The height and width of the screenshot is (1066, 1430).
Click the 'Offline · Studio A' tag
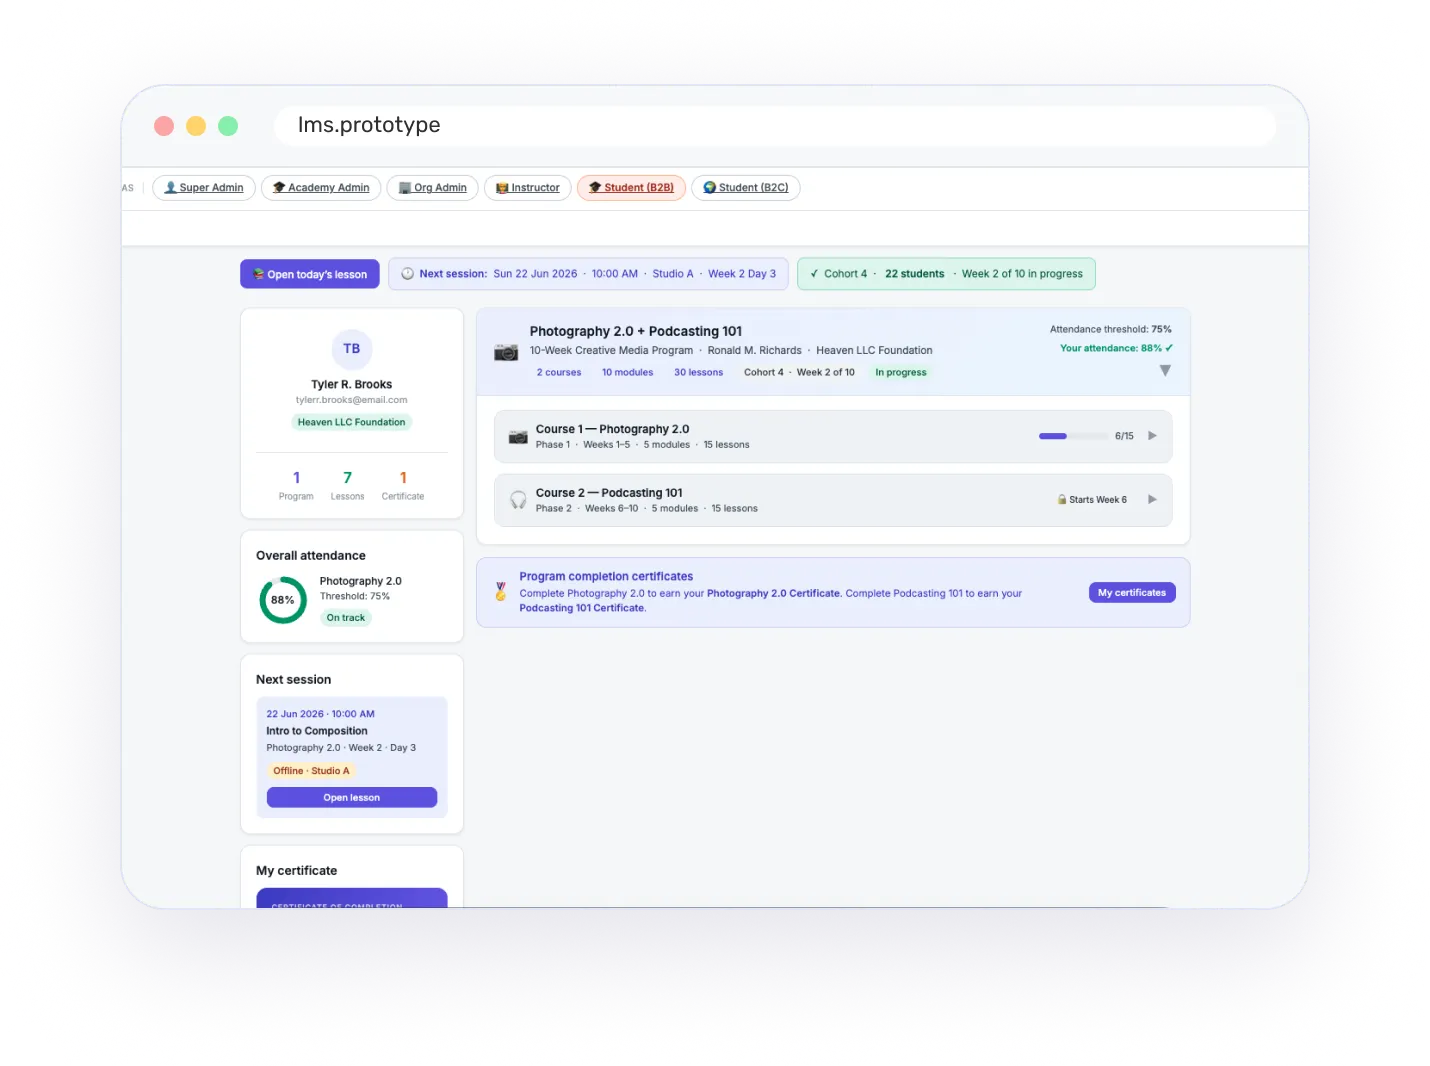click(312, 771)
